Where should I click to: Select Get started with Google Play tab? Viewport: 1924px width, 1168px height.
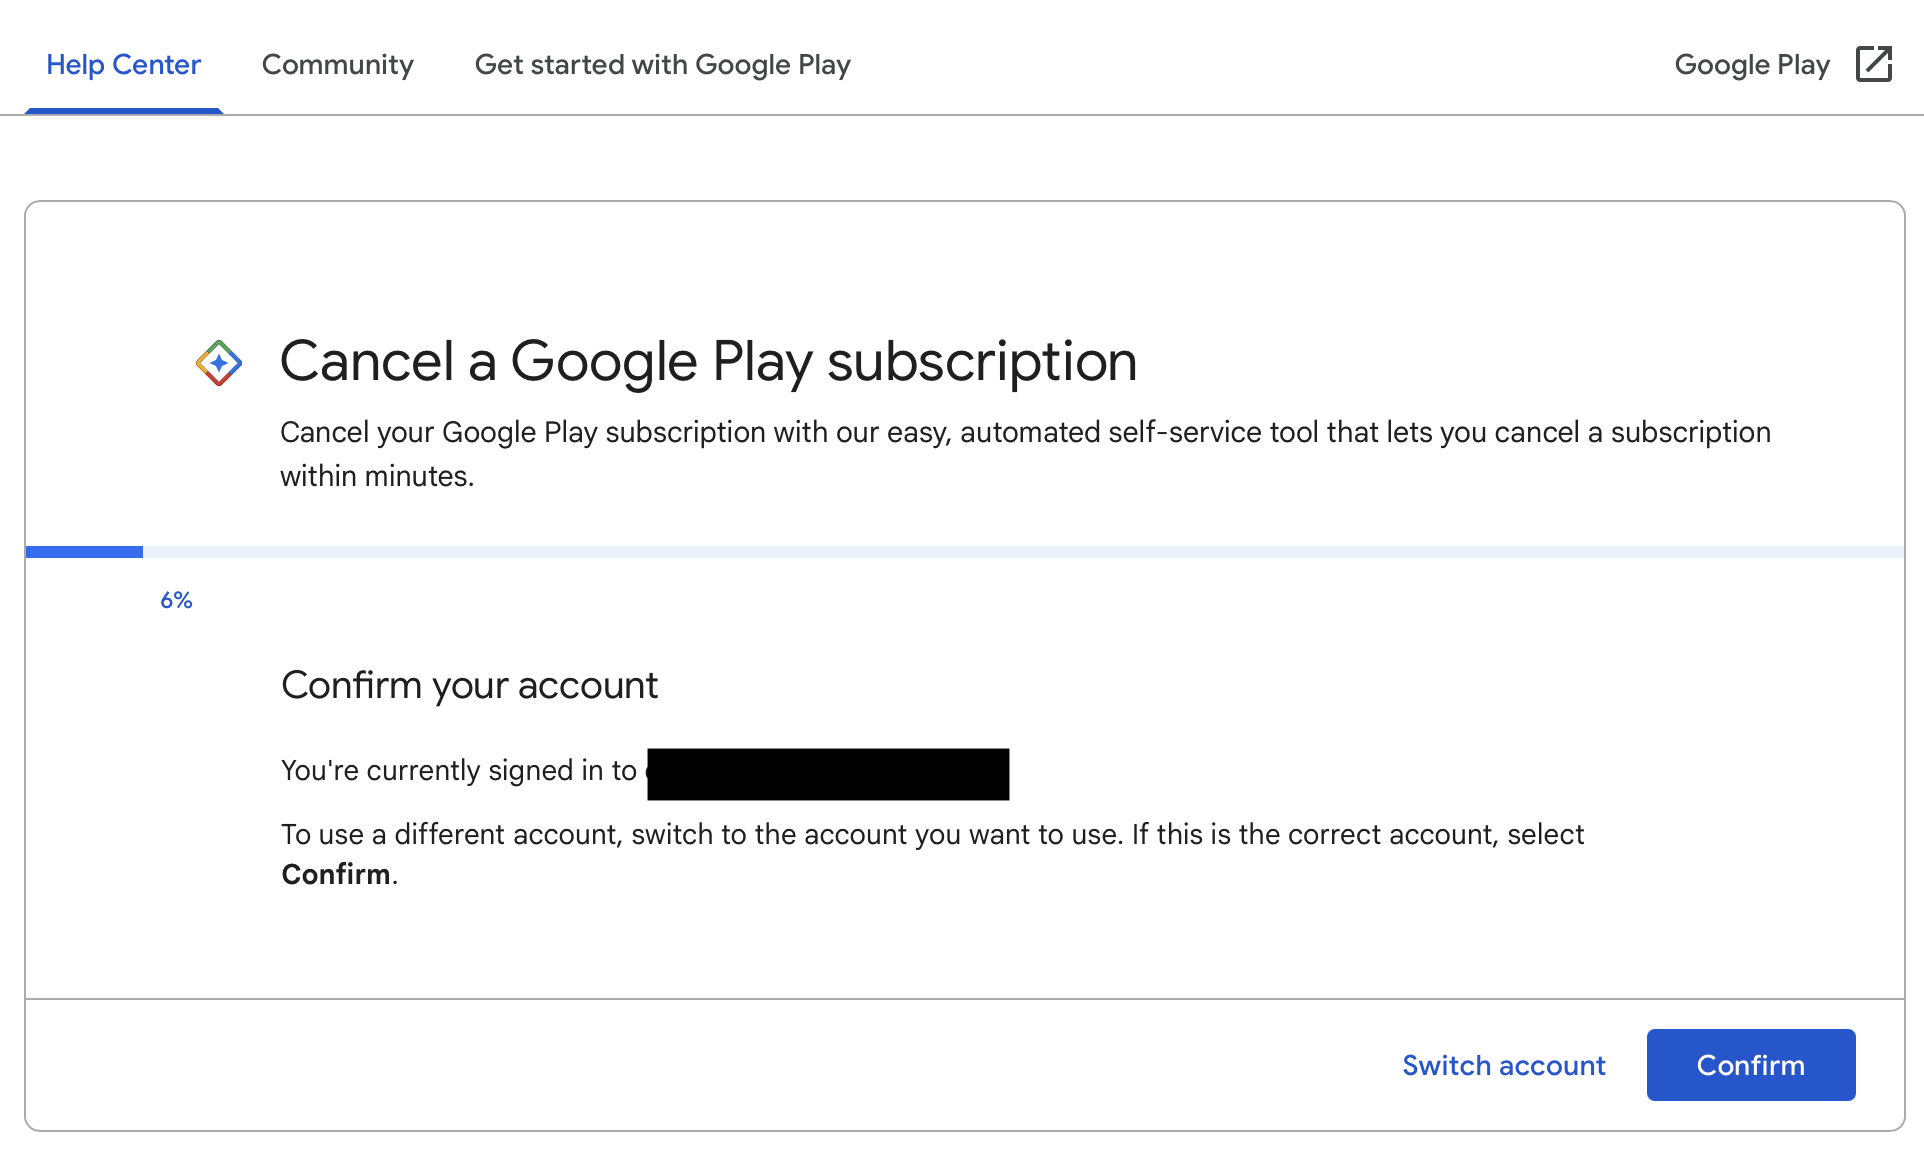click(x=662, y=65)
